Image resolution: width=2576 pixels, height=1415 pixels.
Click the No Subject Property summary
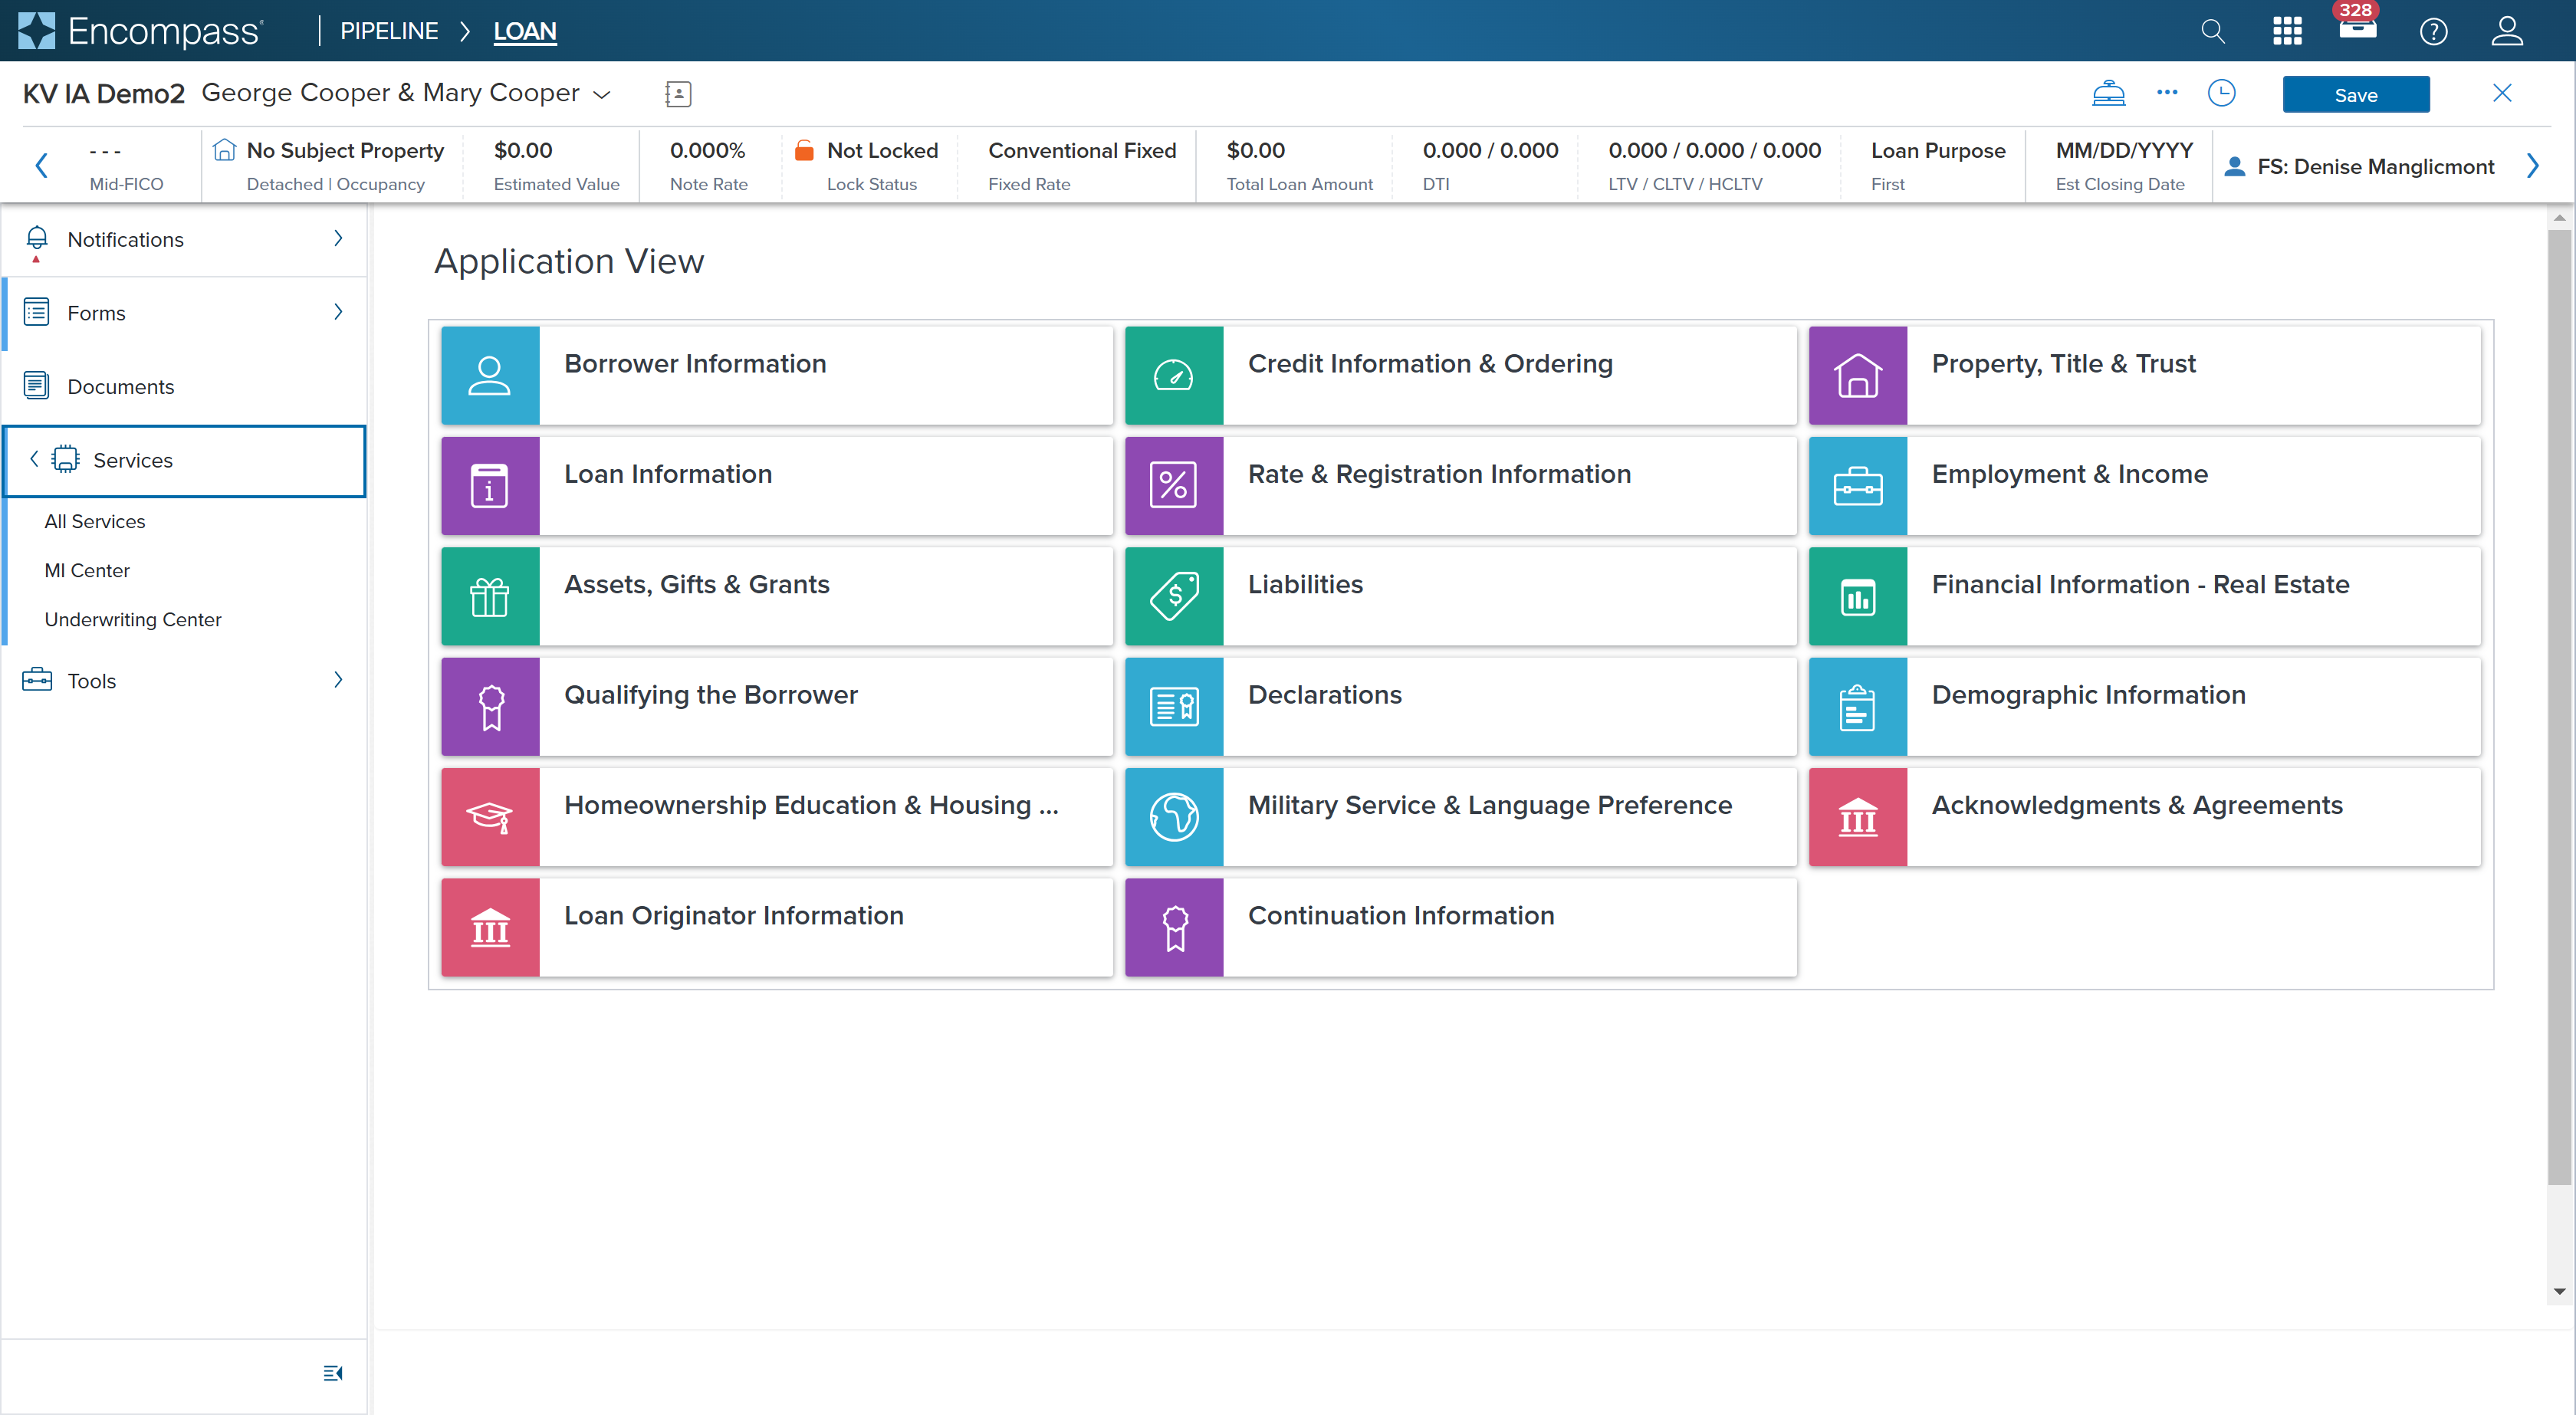329,165
